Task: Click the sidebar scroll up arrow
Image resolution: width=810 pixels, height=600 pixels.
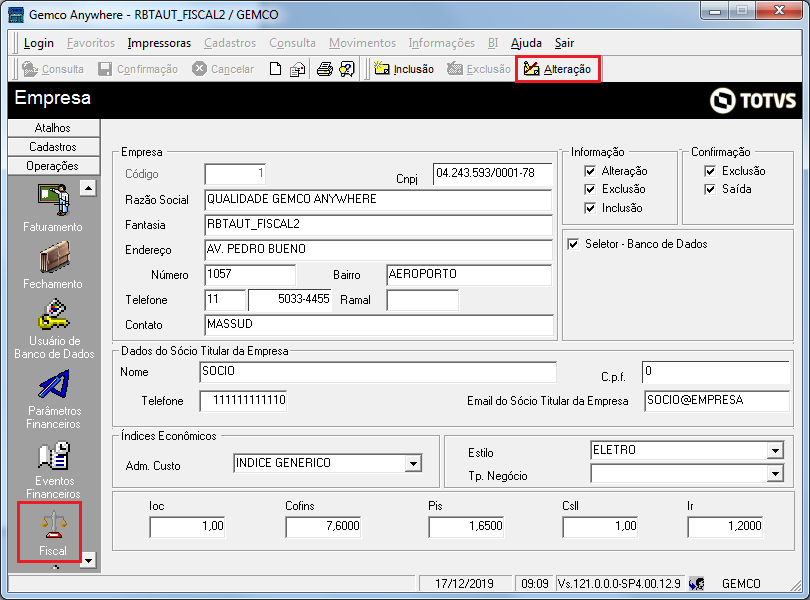Action: (88, 188)
